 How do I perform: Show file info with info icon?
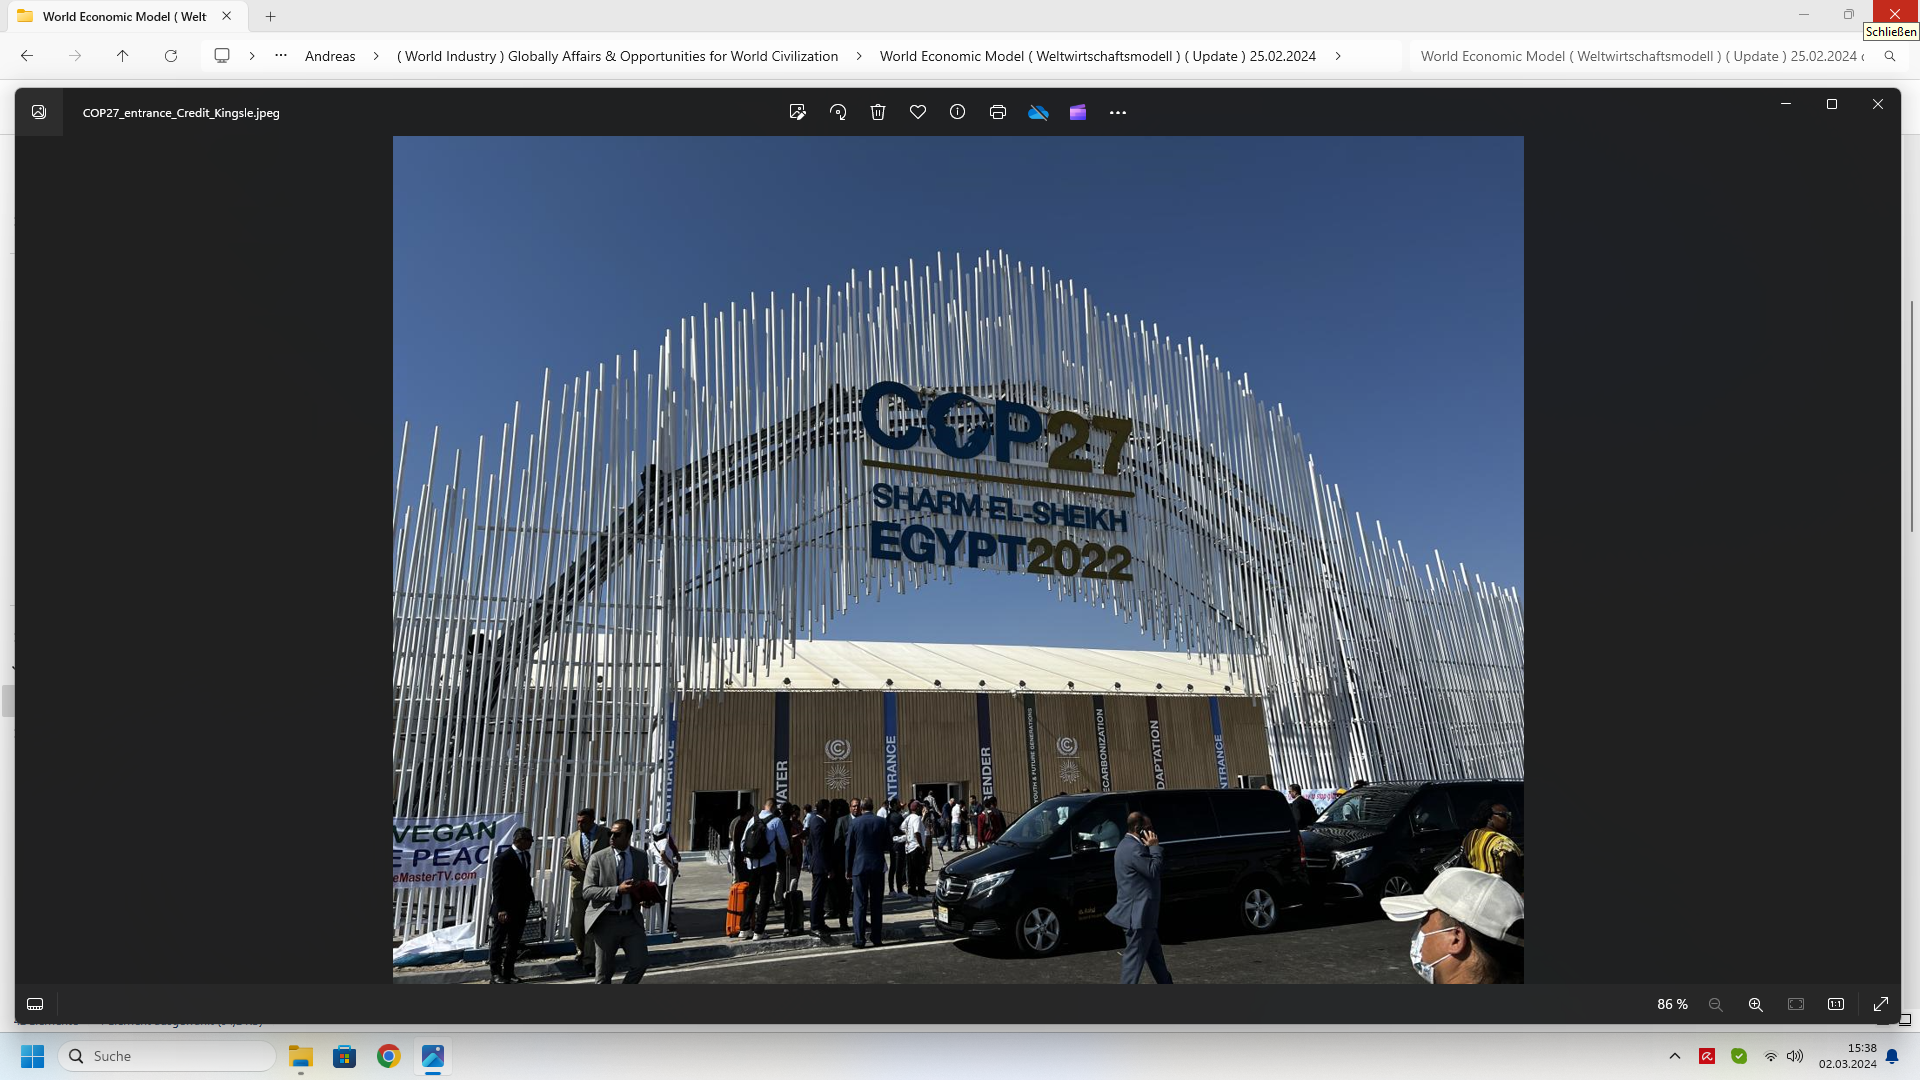point(958,112)
